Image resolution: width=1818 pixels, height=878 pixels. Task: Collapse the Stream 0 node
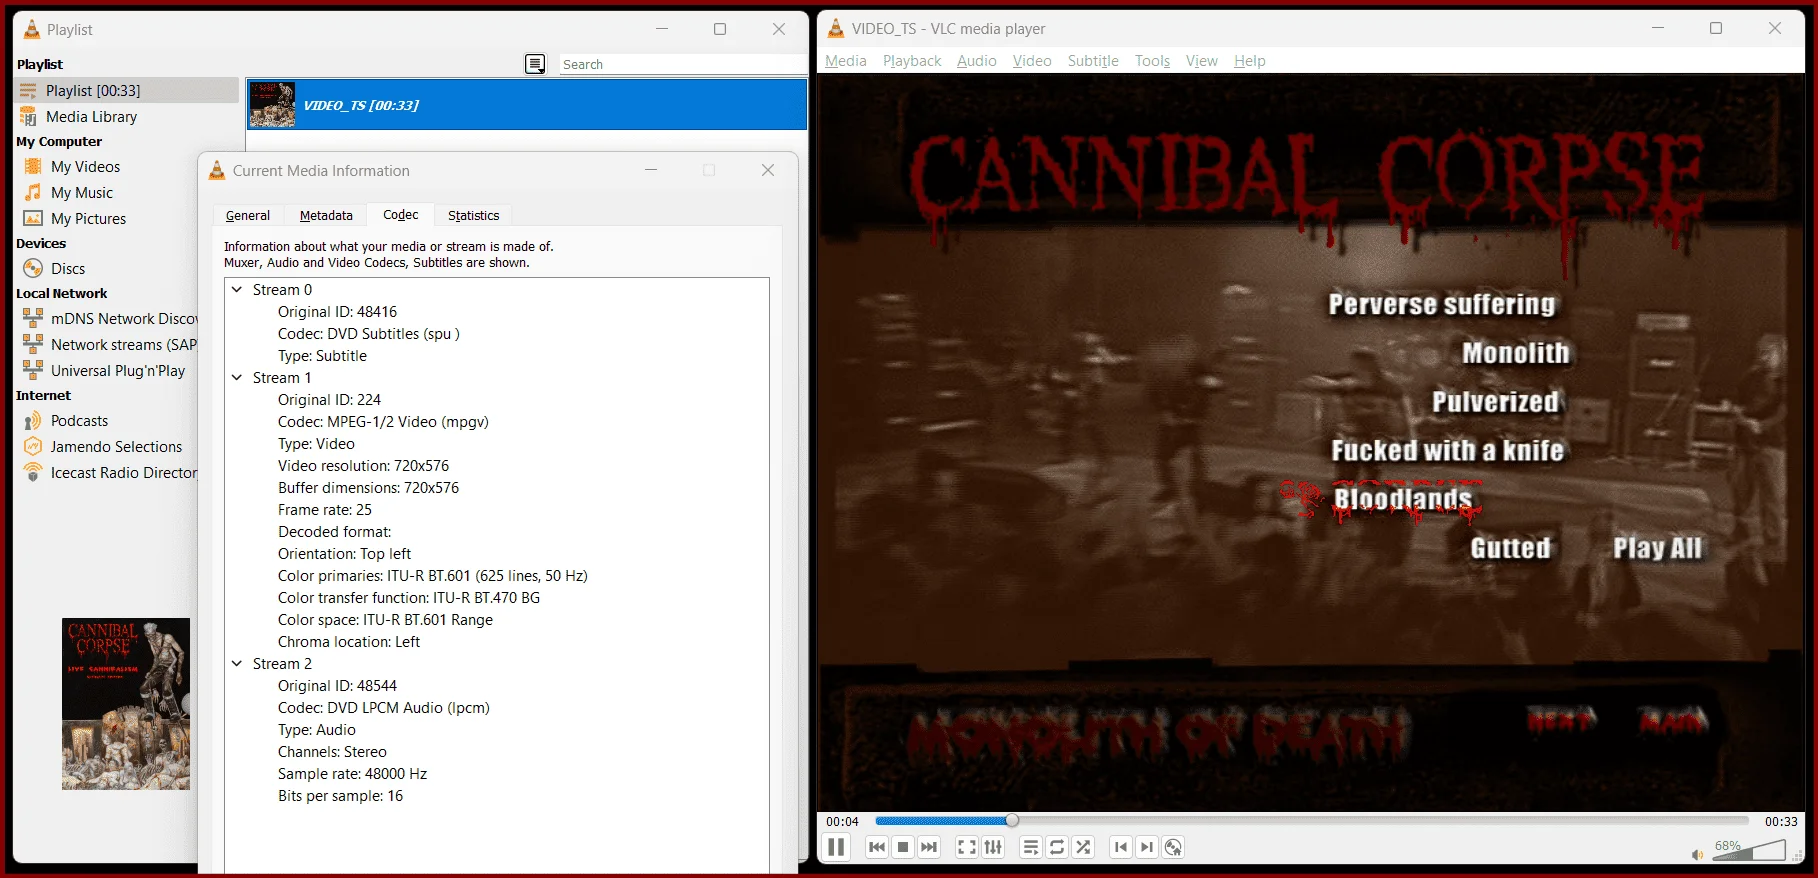point(237,290)
